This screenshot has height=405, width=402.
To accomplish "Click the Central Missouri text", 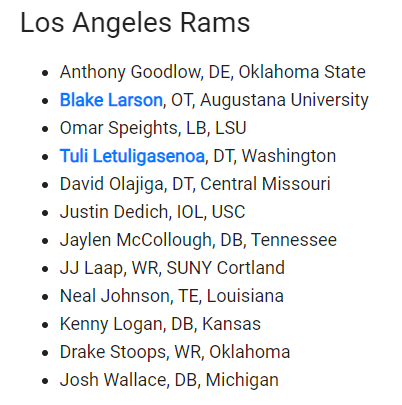I will tap(265, 184).
